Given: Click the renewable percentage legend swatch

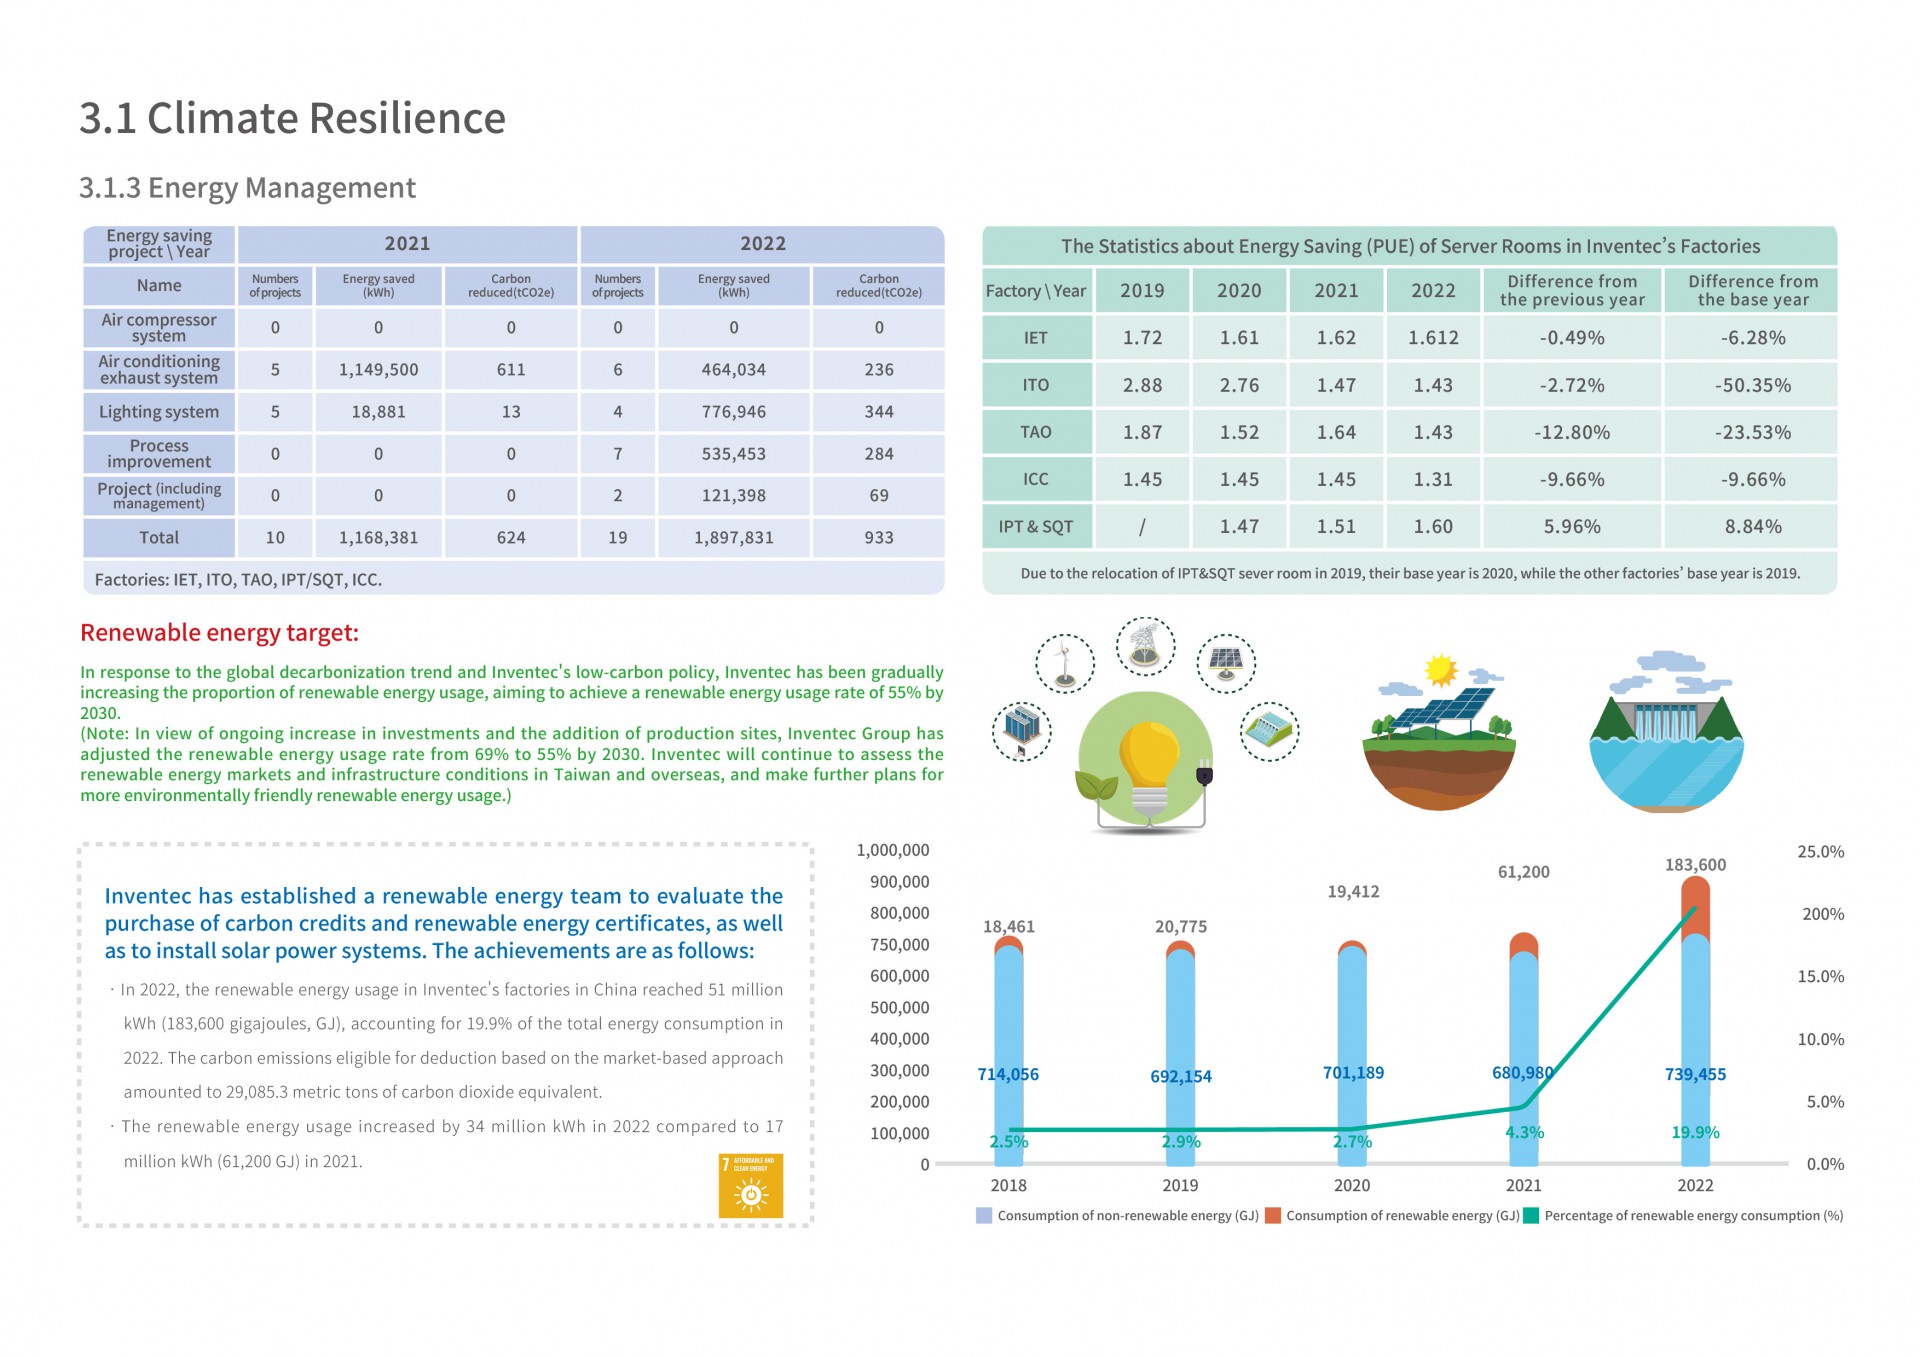Looking at the screenshot, I should click(1531, 1216).
